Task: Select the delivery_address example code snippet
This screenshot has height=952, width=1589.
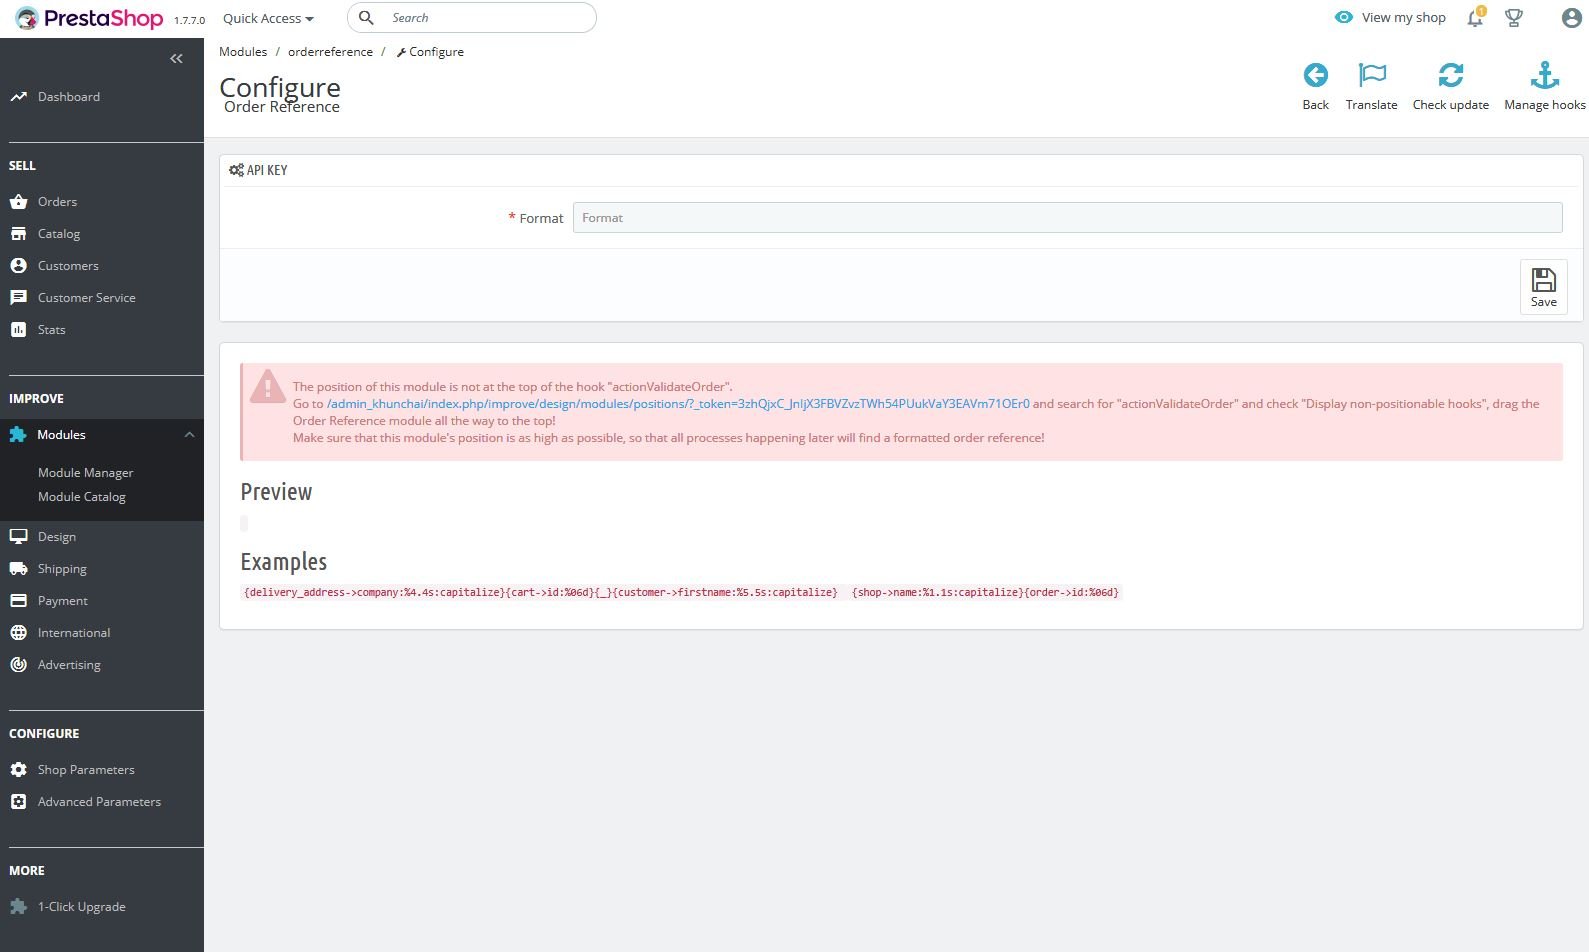Action: [541, 593]
